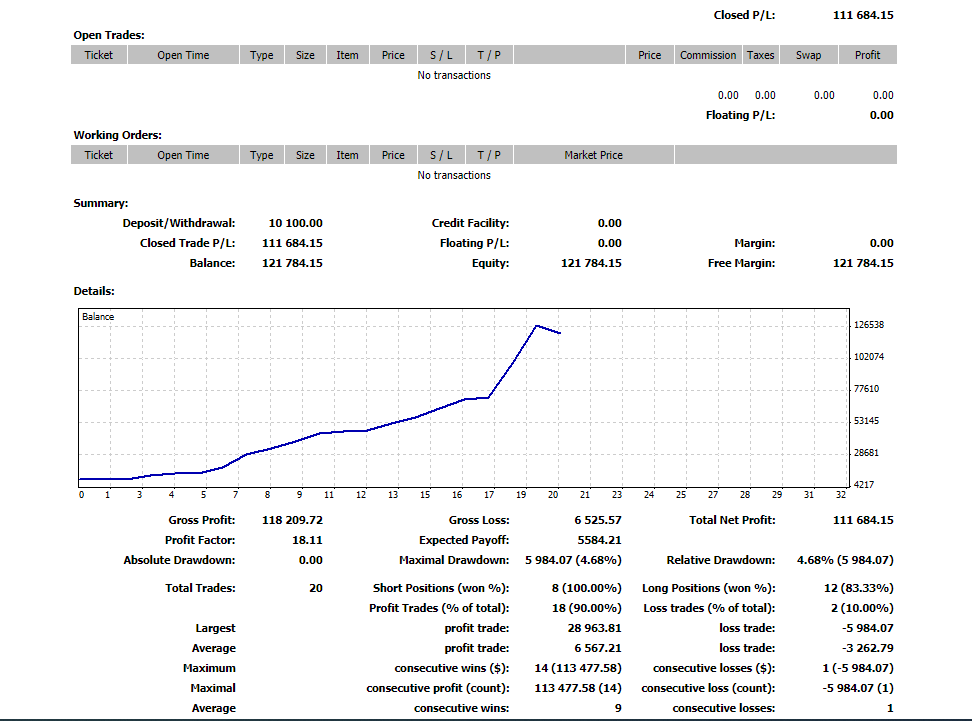Click the largest profit trade value 28 963.81
The height and width of the screenshot is (721, 972).
click(x=594, y=628)
